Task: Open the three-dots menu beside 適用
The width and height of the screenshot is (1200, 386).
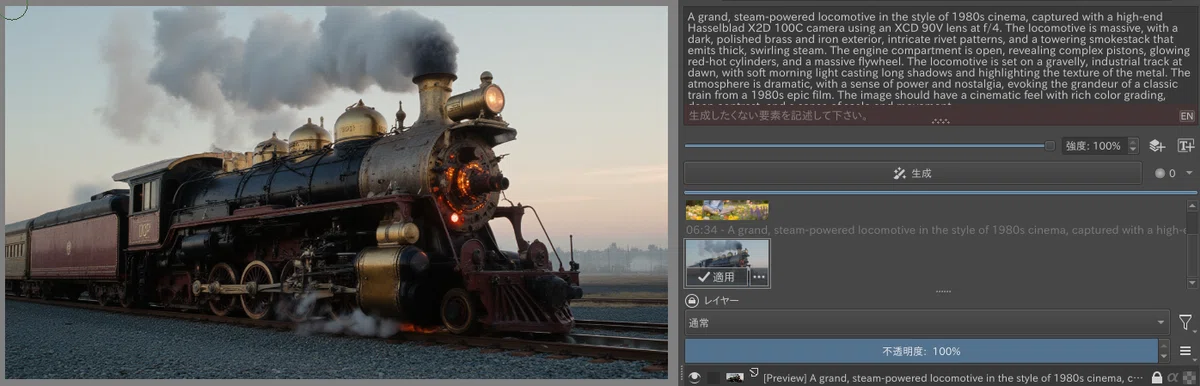Action: [759, 277]
